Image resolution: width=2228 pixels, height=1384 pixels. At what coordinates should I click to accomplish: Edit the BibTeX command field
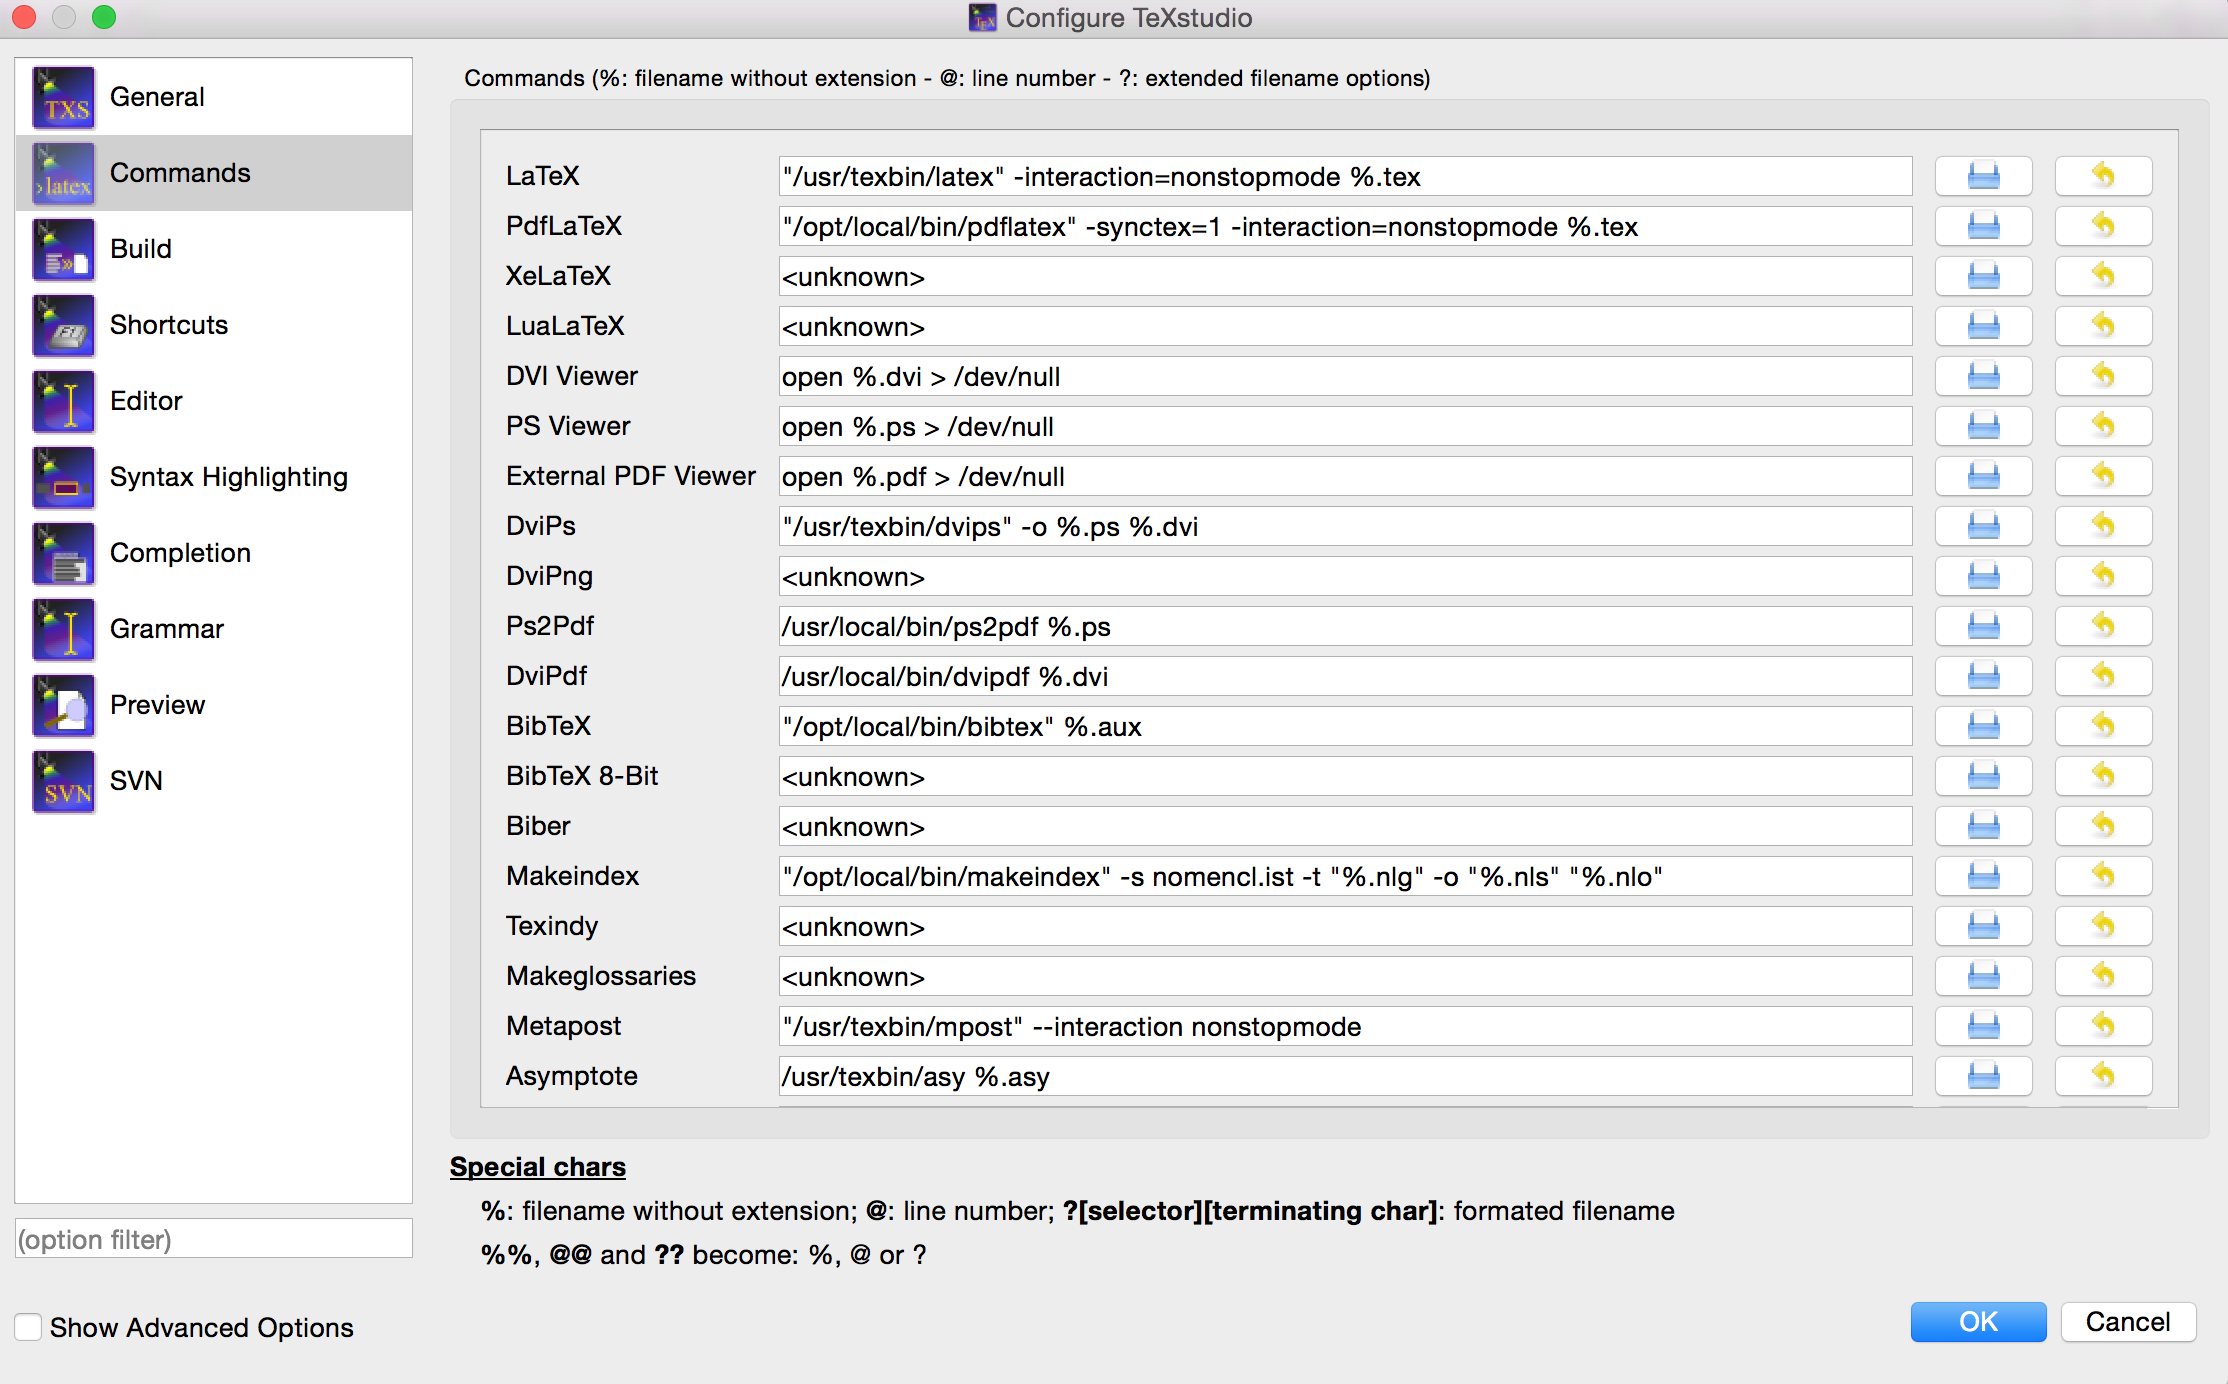pyautogui.click(x=1345, y=726)
